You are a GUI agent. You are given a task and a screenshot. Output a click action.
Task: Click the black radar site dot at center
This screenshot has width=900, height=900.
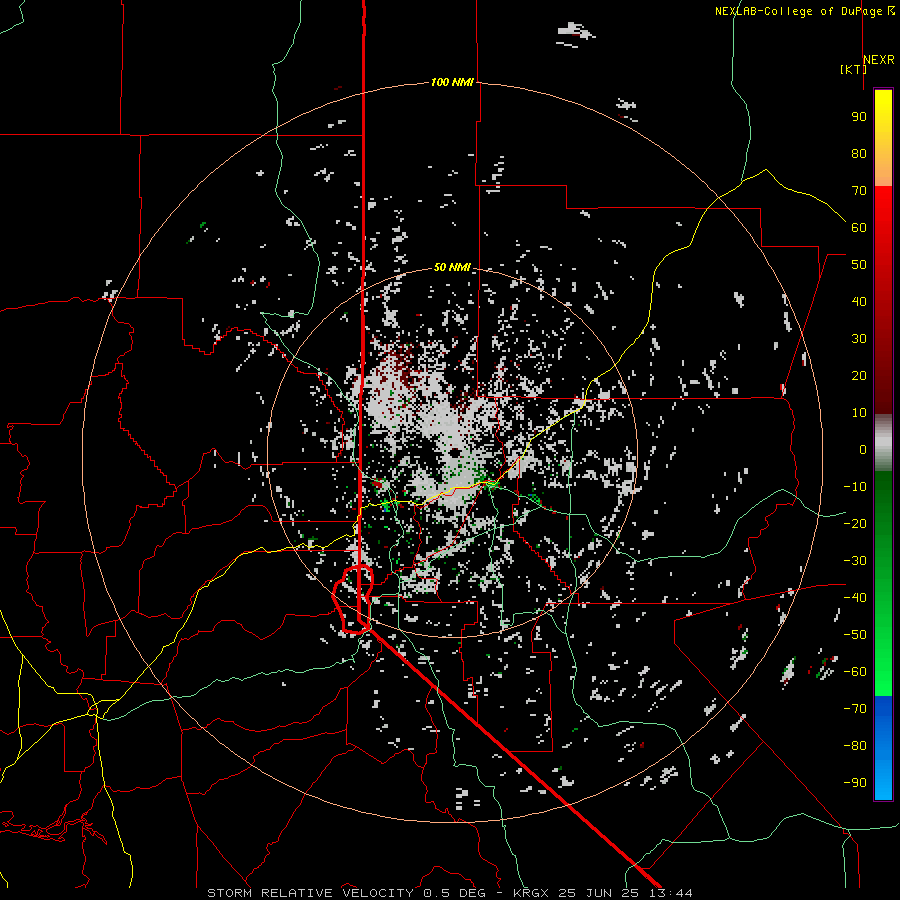455,453
